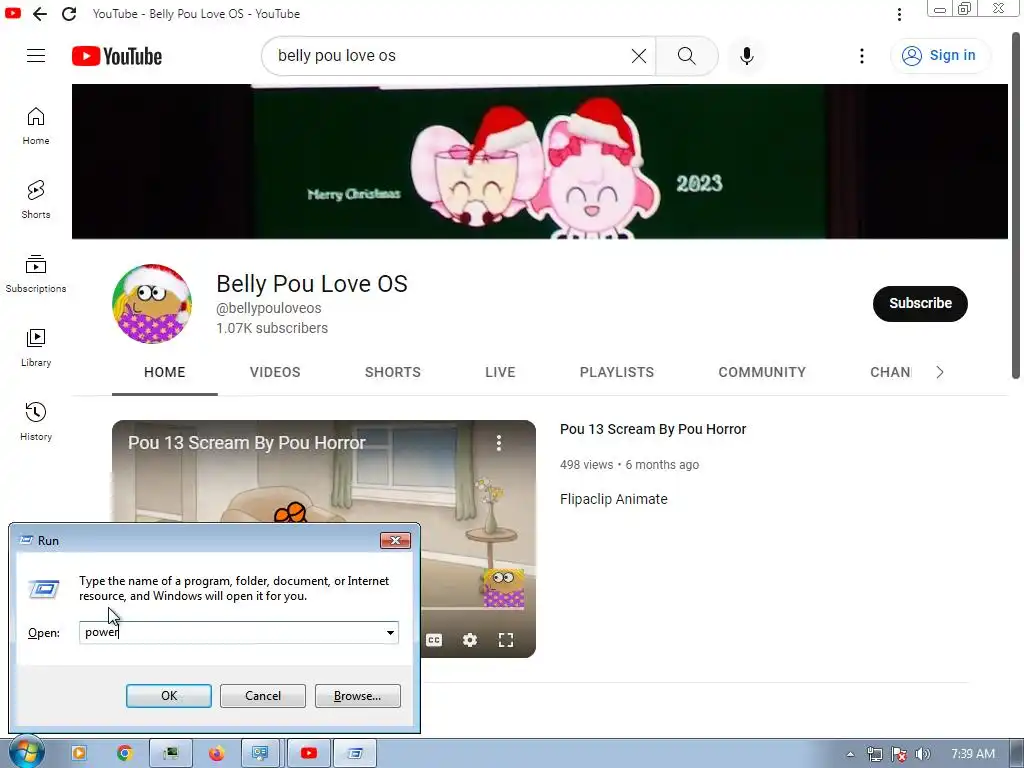Open the Windows Start menu
Image resolution: width=1024 pixels, height=768 pixels.
[26, 752]
